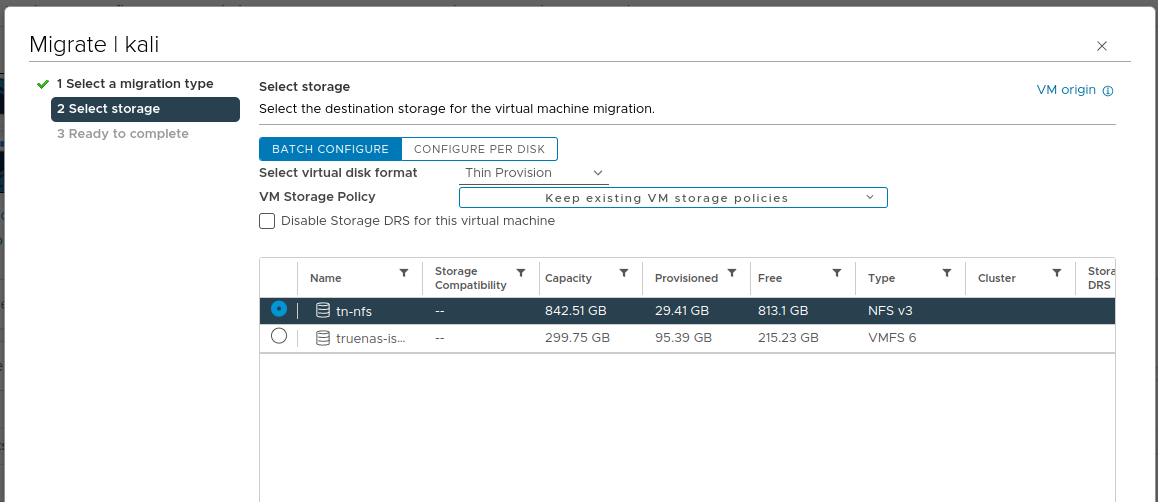
Task: Click the Provisioned column filter icon
Action: pyautogui.click(x=732, y=273)
